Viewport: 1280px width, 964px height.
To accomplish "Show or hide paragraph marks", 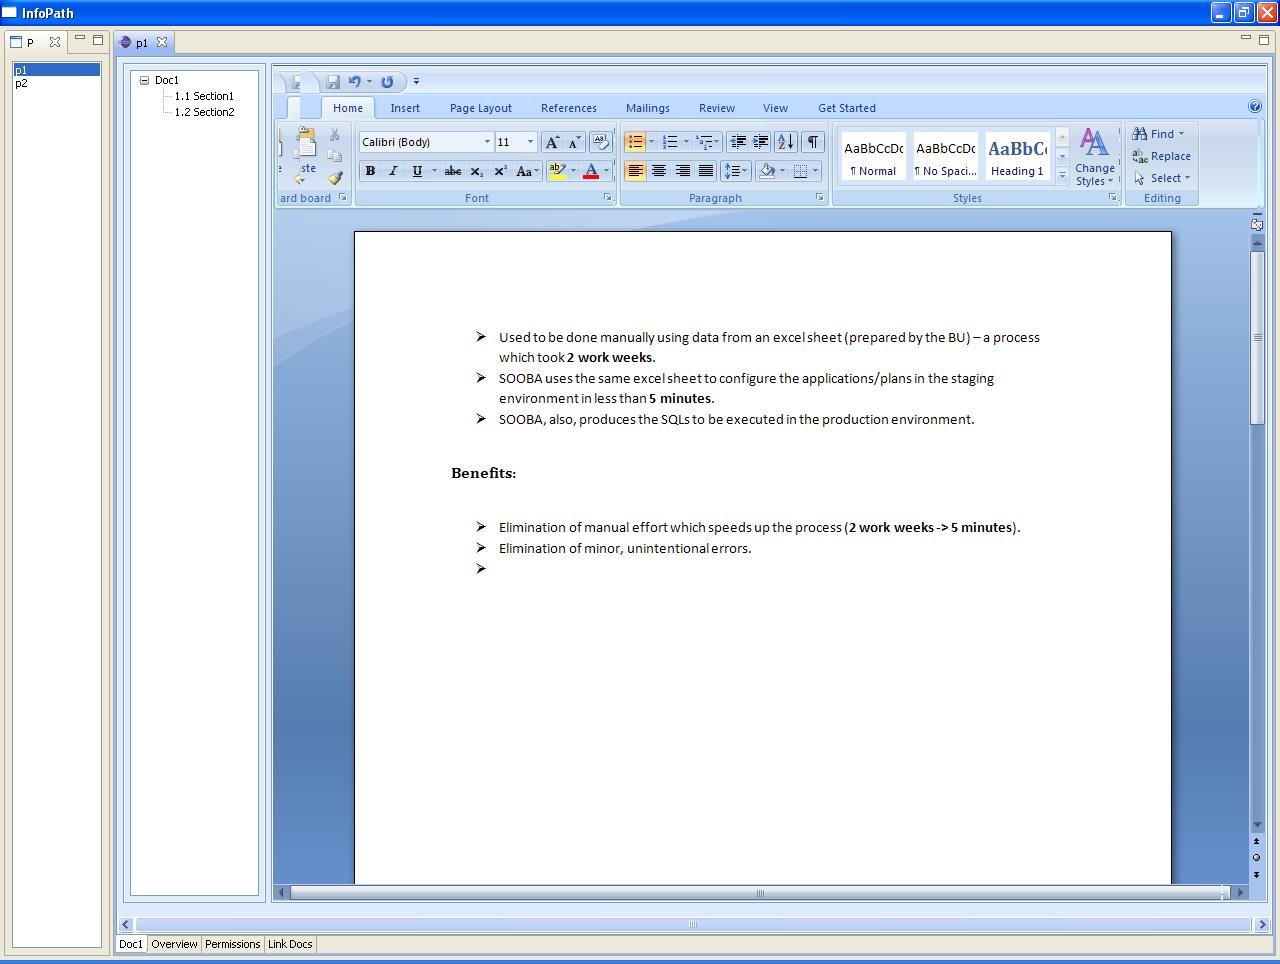I will coord(812,142).
